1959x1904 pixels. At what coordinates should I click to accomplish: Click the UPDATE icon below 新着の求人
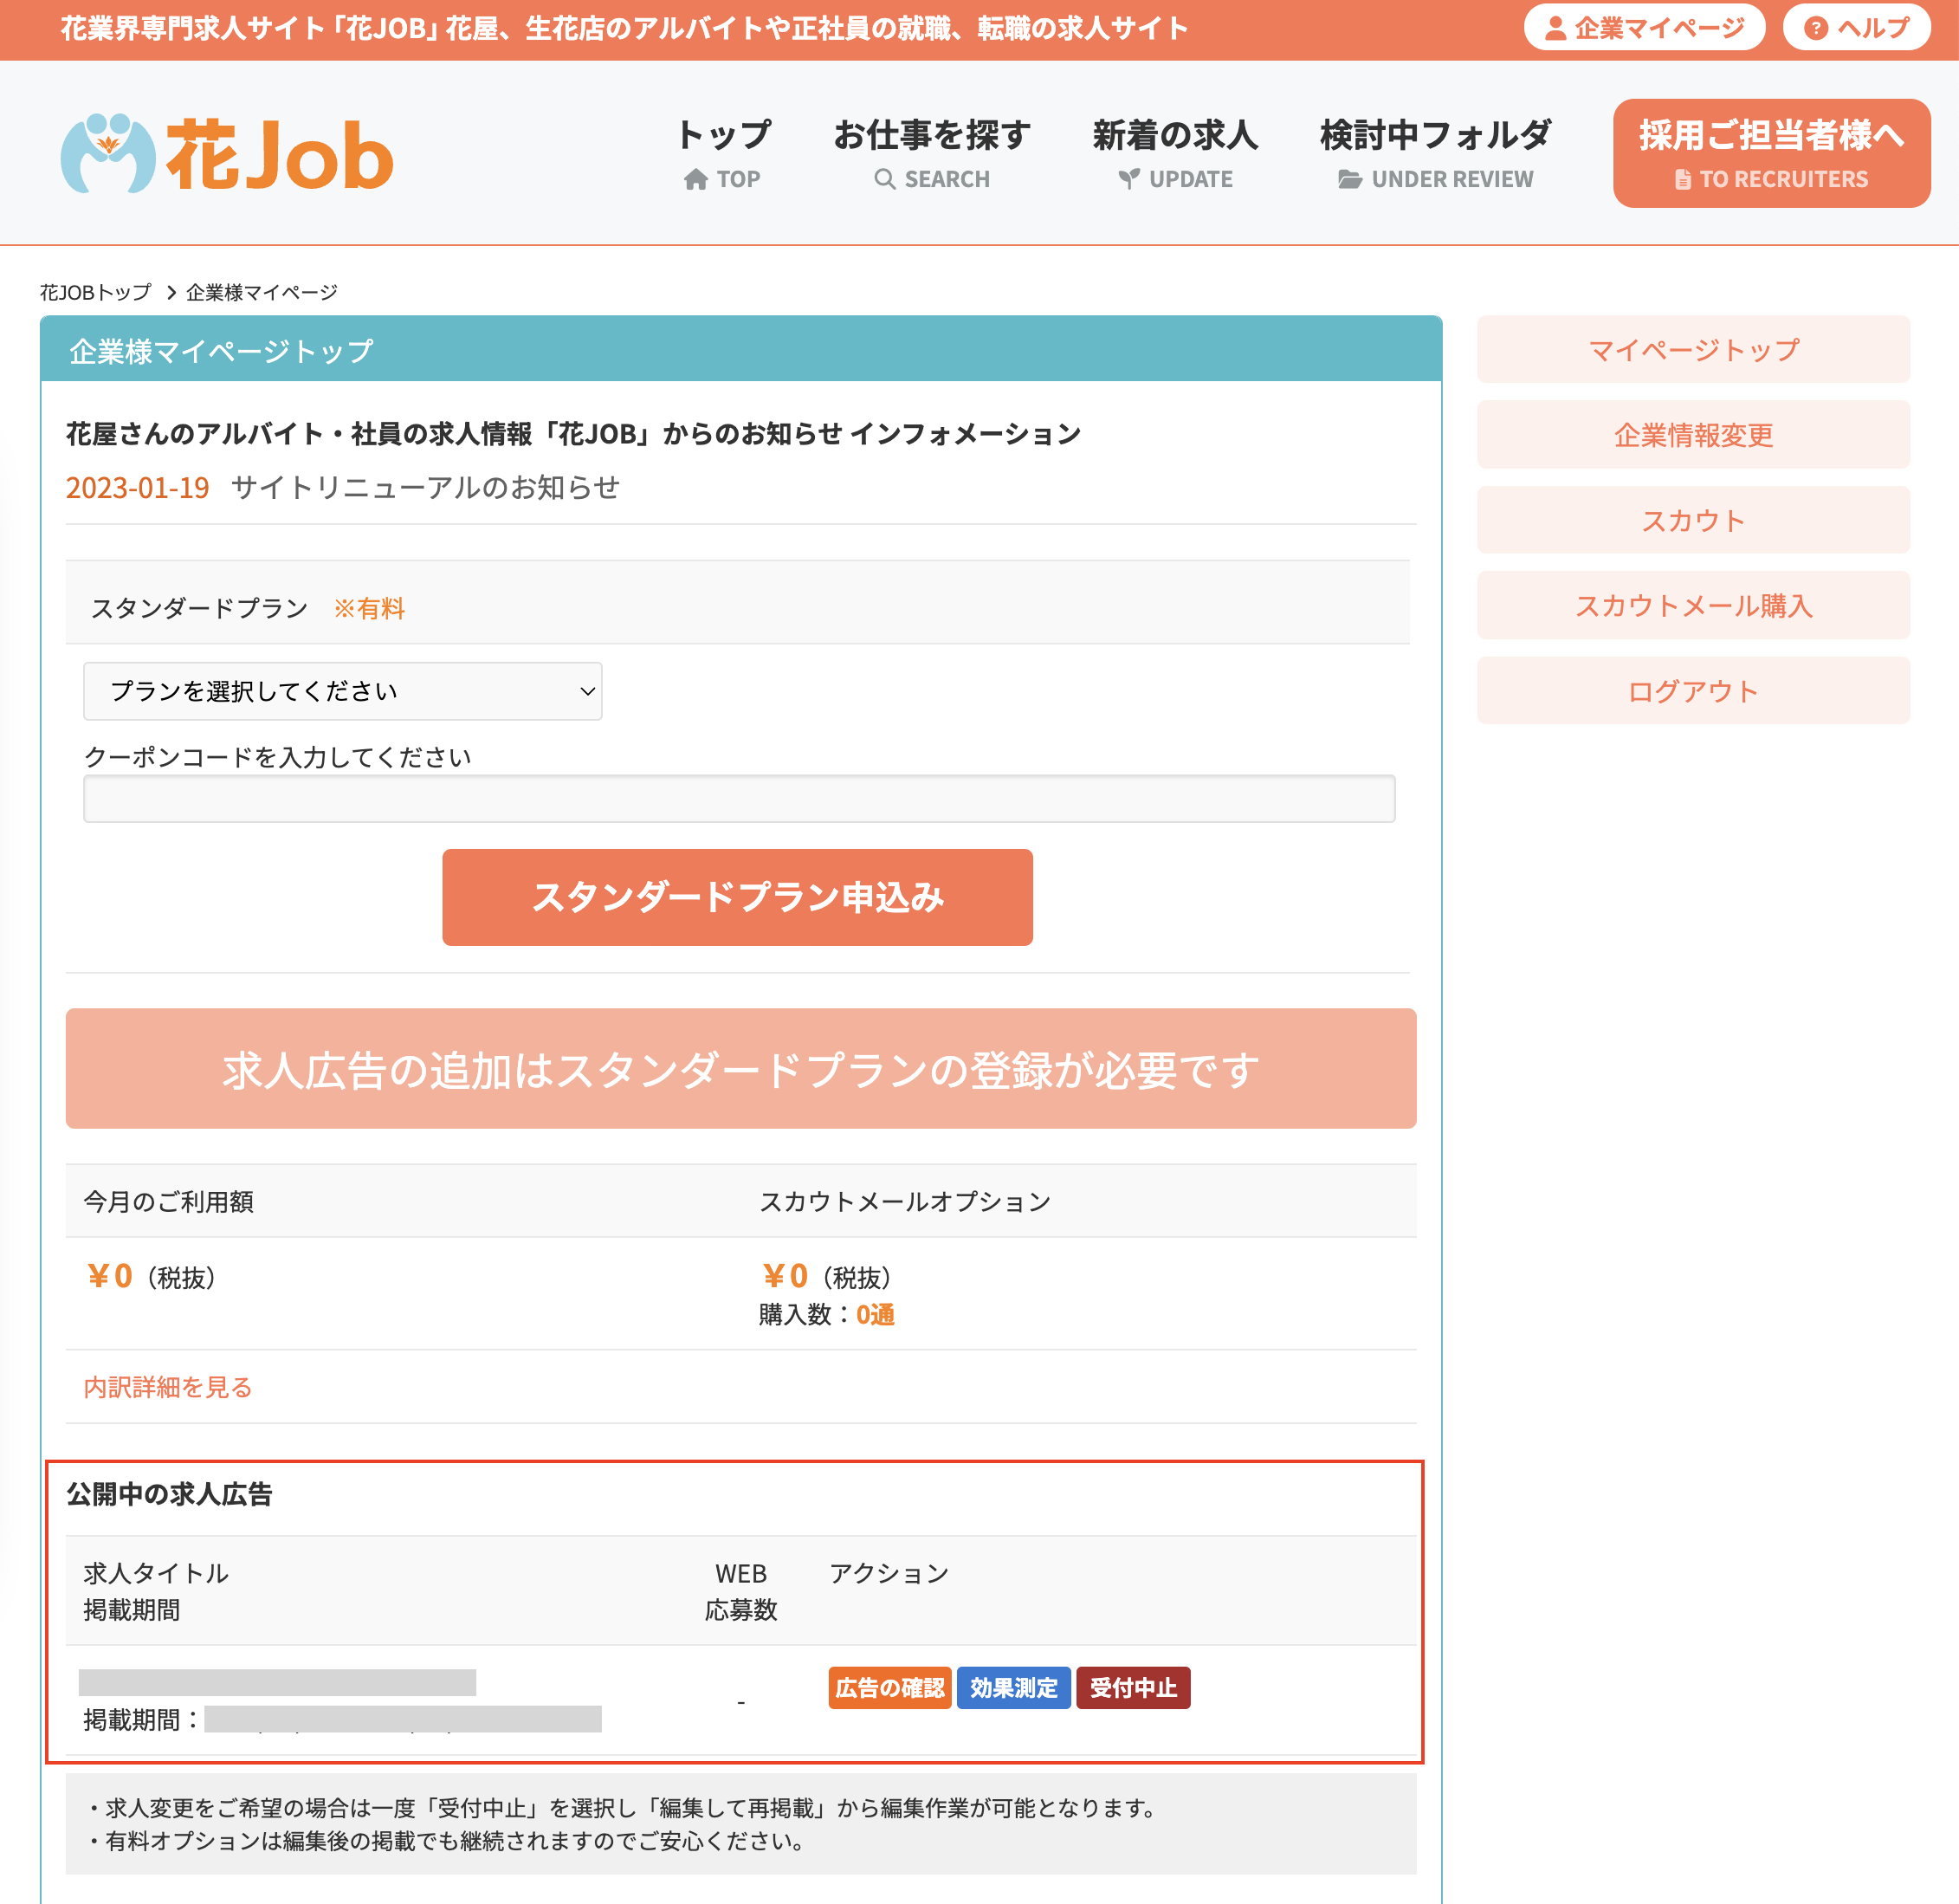(1130, 180)
